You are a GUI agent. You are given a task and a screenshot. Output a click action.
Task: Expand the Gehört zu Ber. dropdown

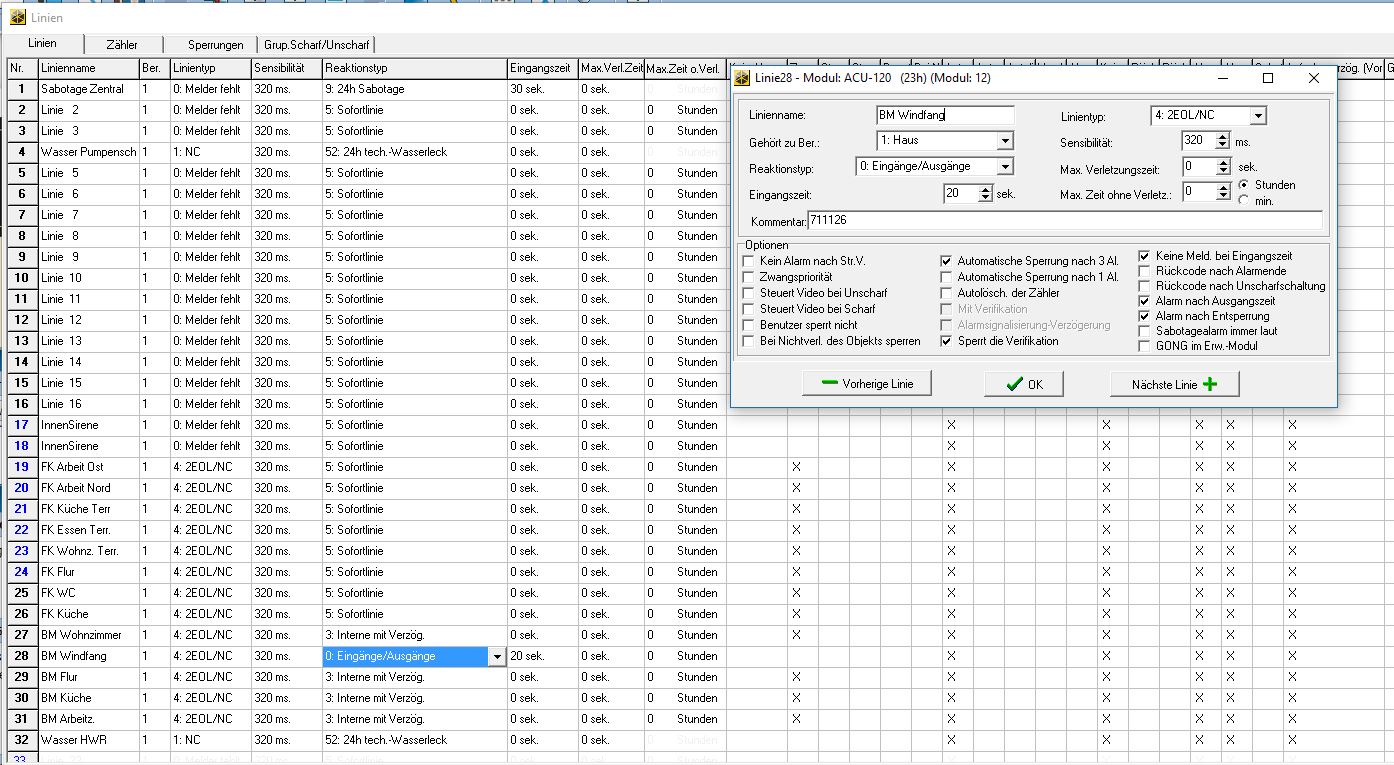click(1005, 141)
